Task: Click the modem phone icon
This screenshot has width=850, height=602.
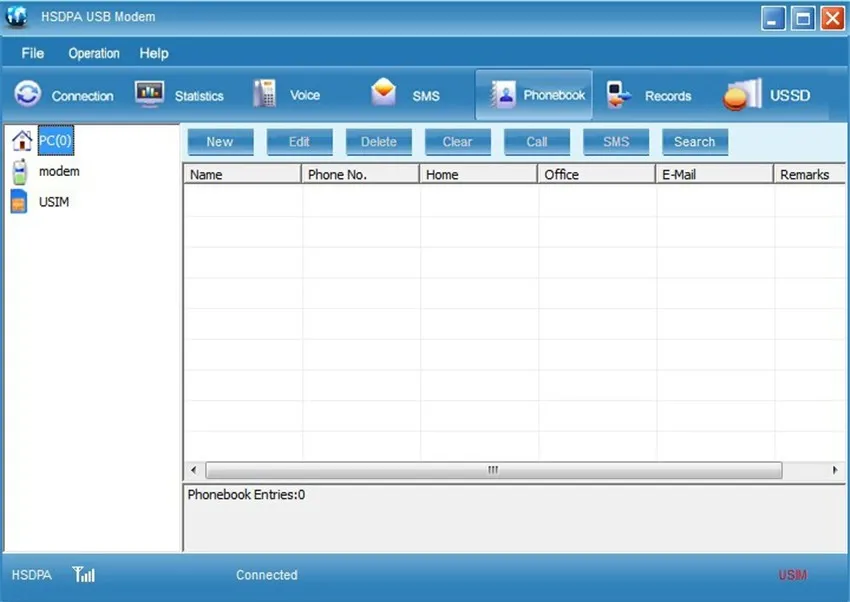Action: tap(20, 172)
